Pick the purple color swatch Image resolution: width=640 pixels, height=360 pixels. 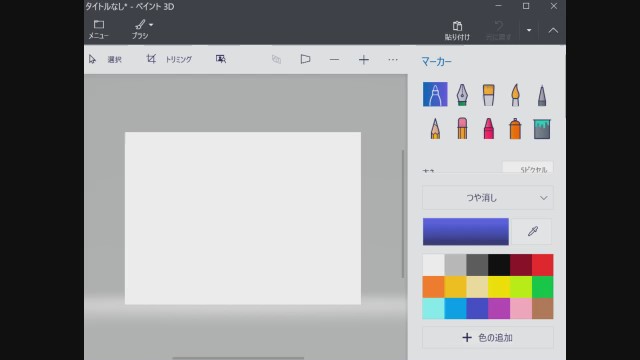pyautogui.click(x=499, y=308)
